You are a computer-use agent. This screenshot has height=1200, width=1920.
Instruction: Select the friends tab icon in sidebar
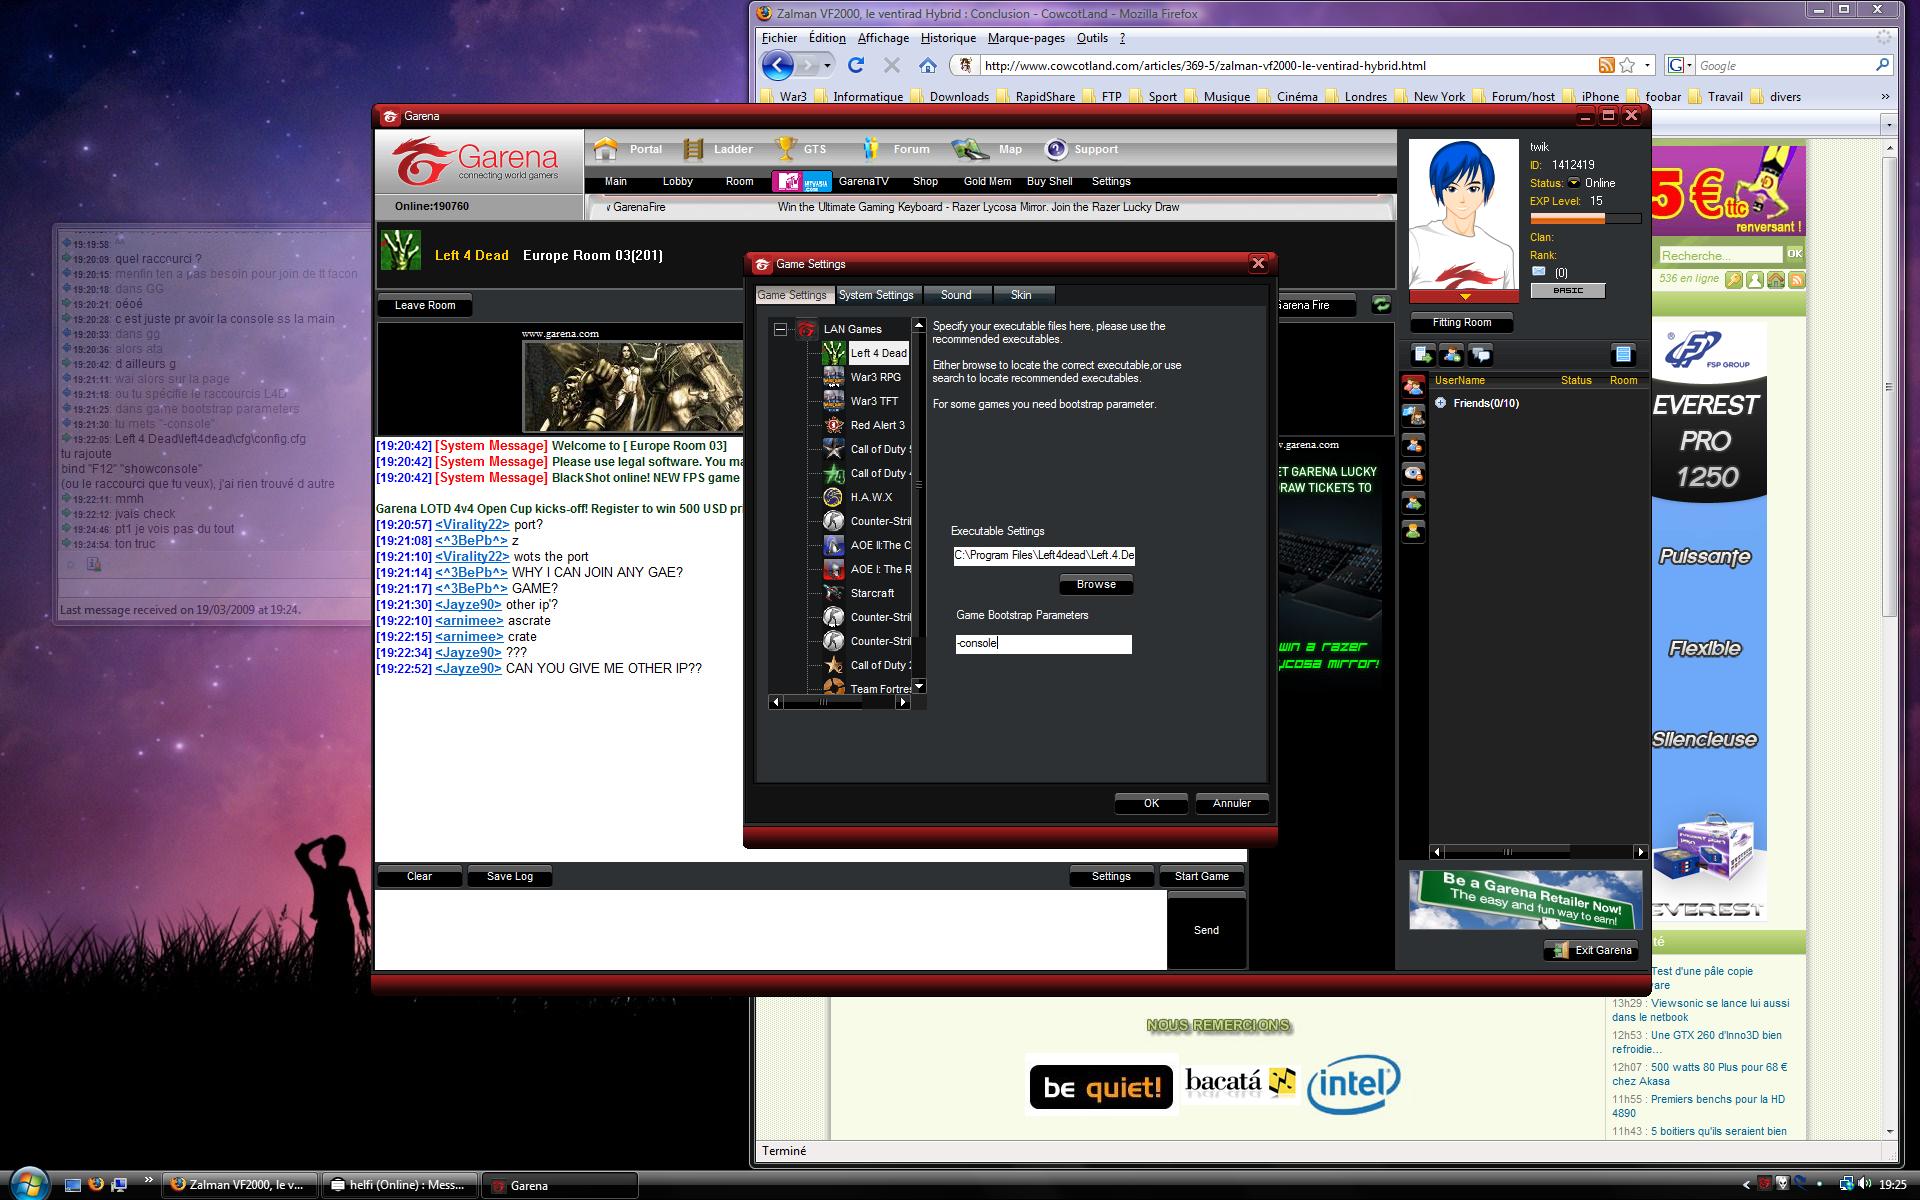(x=1413, y=386)
